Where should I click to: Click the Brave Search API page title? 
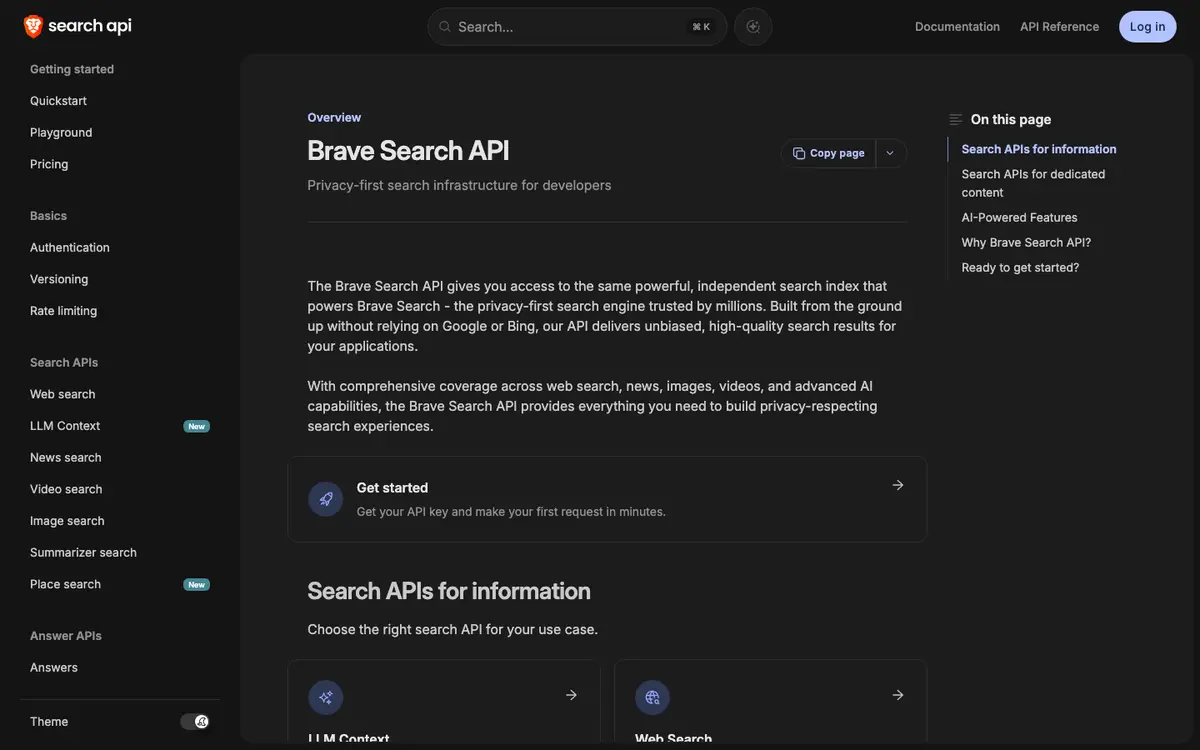pos(408,150)
